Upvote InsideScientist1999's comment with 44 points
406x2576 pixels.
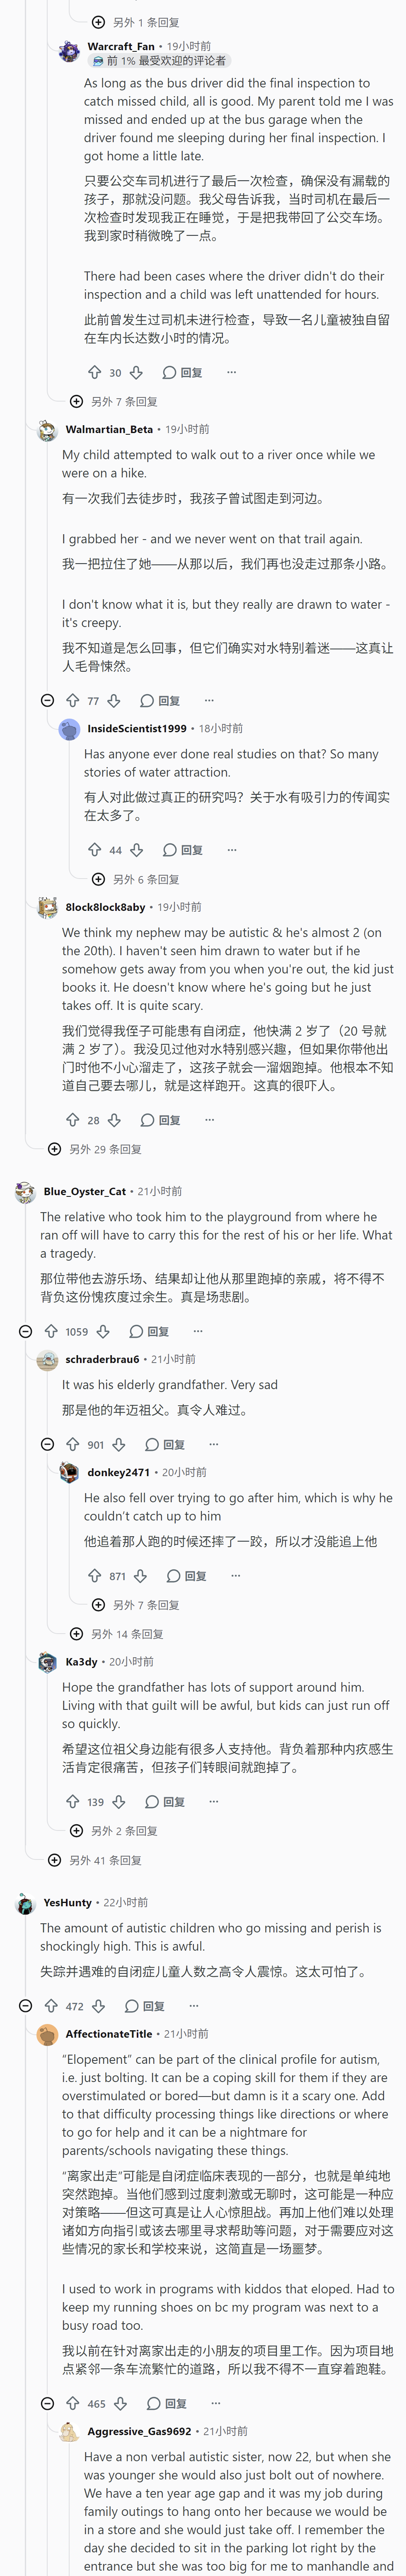point(95,850)
